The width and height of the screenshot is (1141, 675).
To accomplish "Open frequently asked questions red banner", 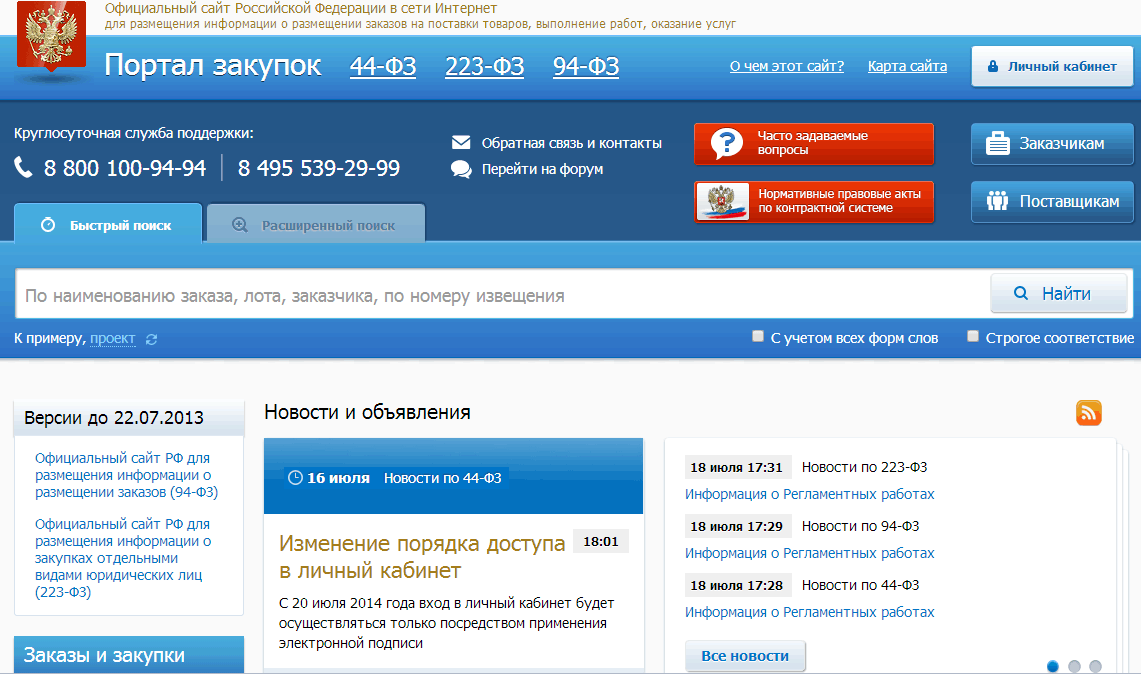I will point(813,144).
